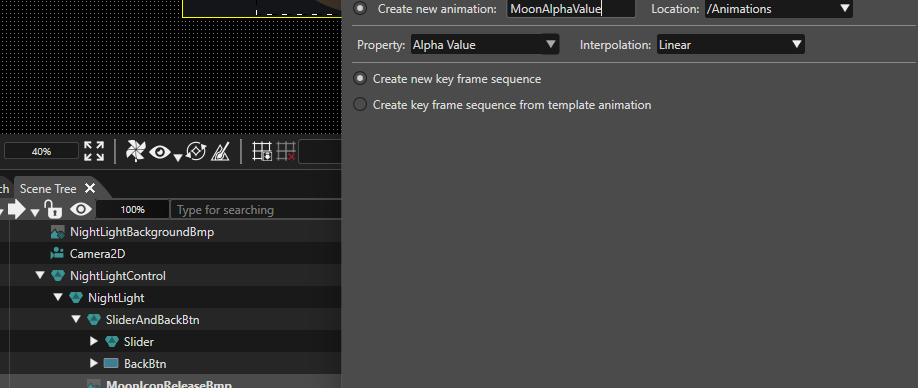Open the Property dropdown showing Alpha Value

point(485,44)
